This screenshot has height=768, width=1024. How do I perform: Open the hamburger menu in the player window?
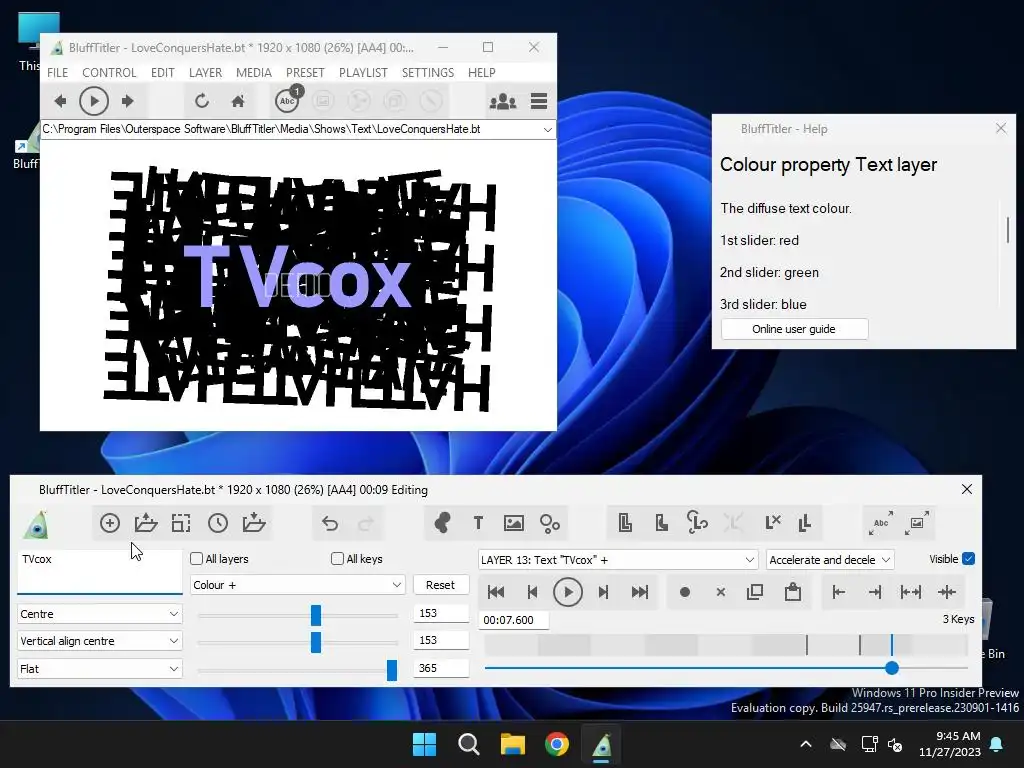tap(539, 101)
